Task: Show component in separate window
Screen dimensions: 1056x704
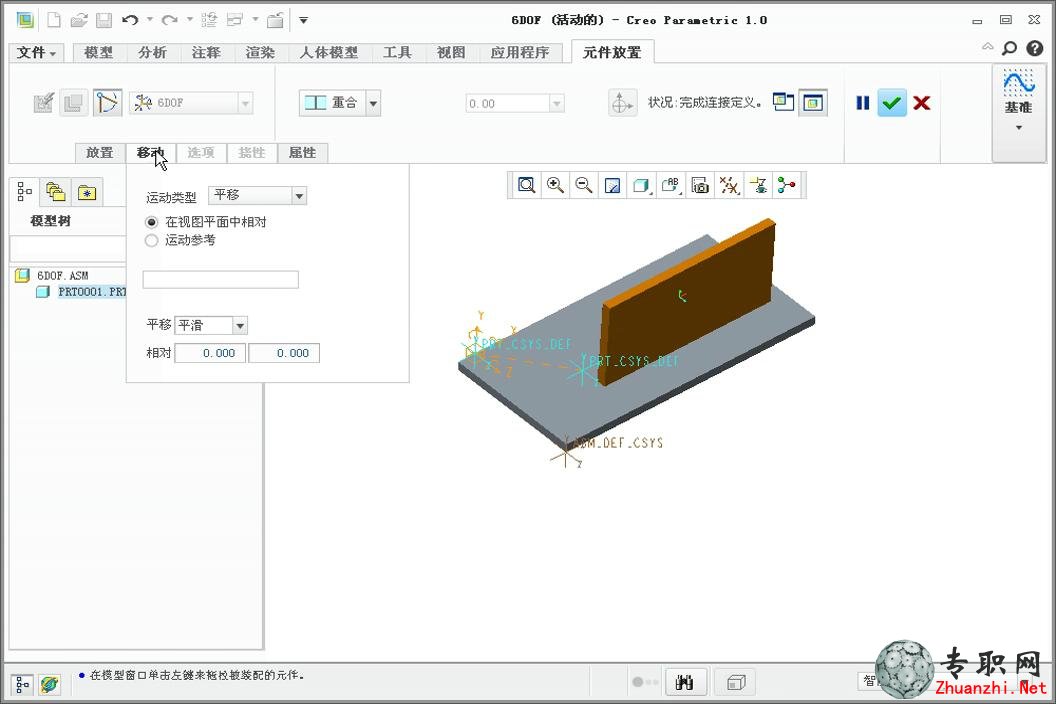Action: pos(783,102)
